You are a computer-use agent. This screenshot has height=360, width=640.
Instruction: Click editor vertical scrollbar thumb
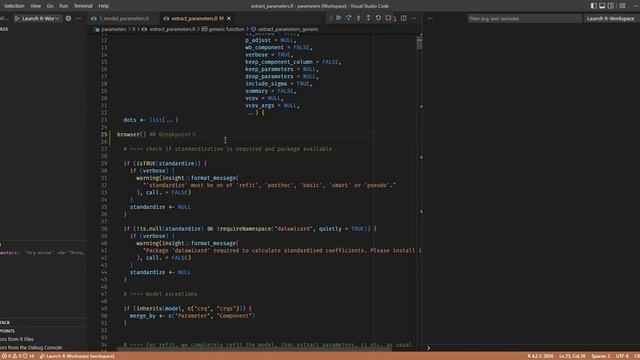pyautogui.click(x=419, y=43)
